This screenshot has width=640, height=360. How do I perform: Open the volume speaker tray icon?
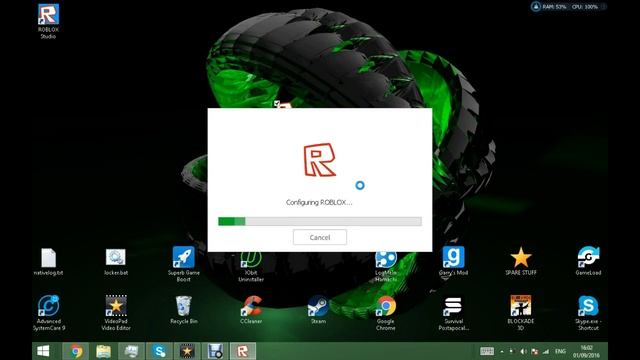[523, 351]
